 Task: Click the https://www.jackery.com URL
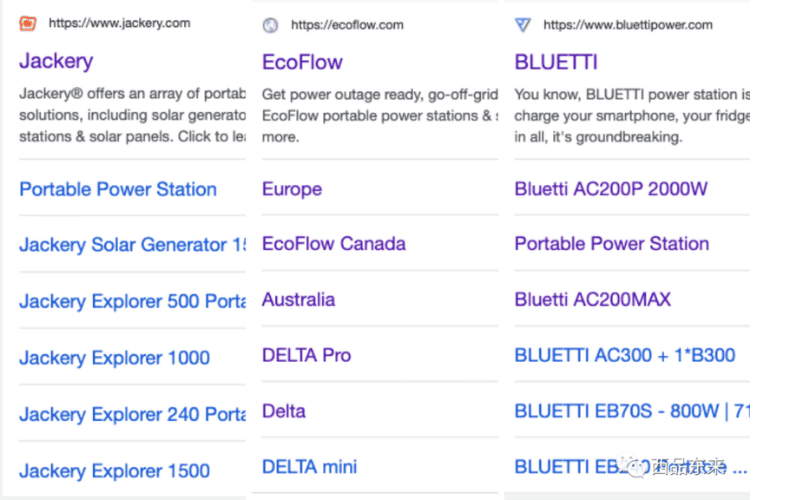pyautogui.click(x=119, y=23)
